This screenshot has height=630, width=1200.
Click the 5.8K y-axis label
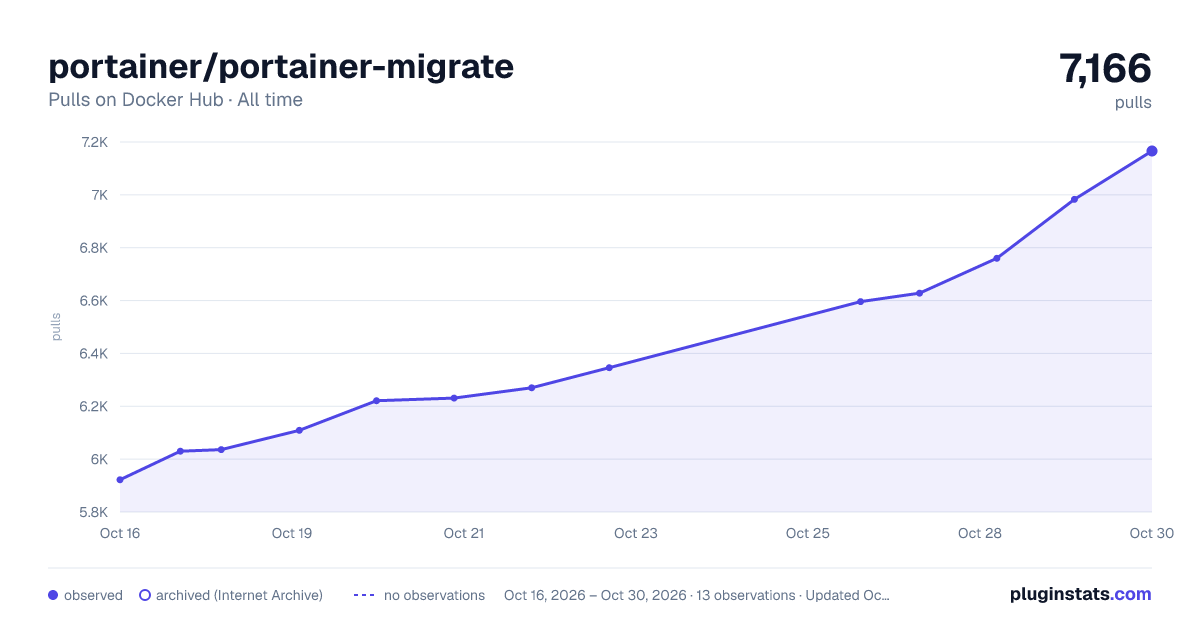[x=94, y=512]
